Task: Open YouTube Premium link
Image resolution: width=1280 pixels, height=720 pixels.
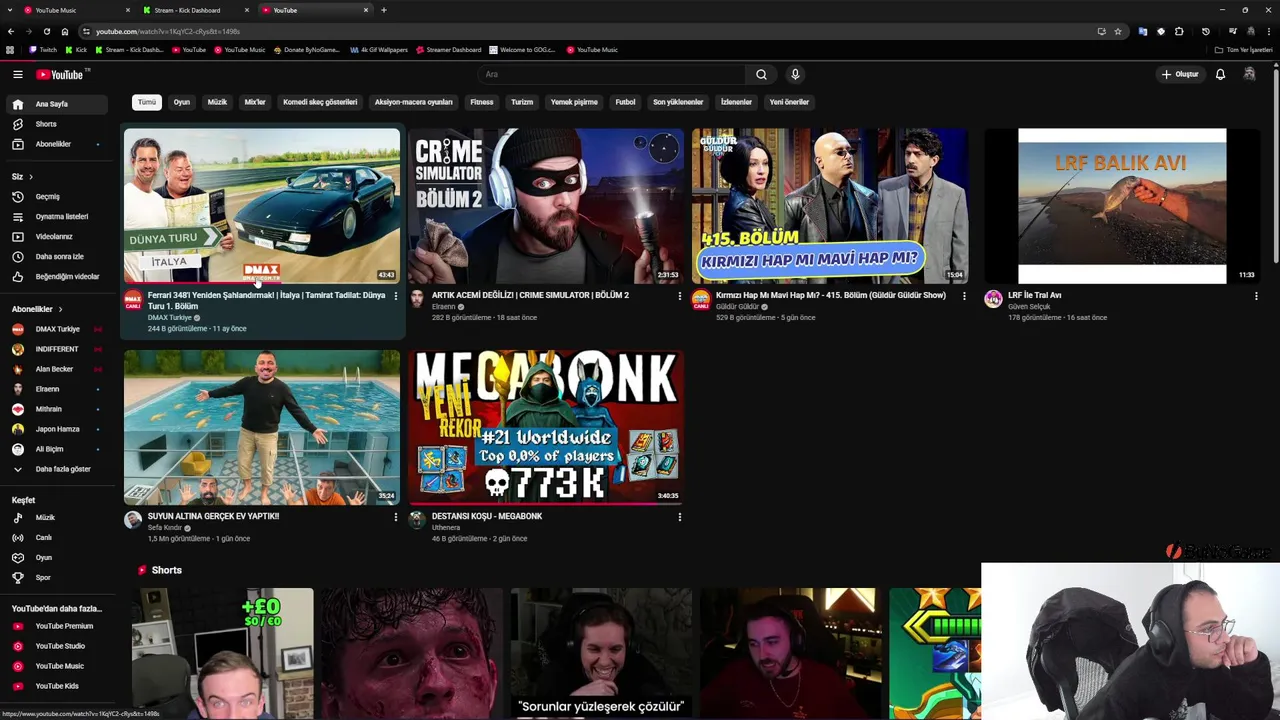Action: (57, 626)
